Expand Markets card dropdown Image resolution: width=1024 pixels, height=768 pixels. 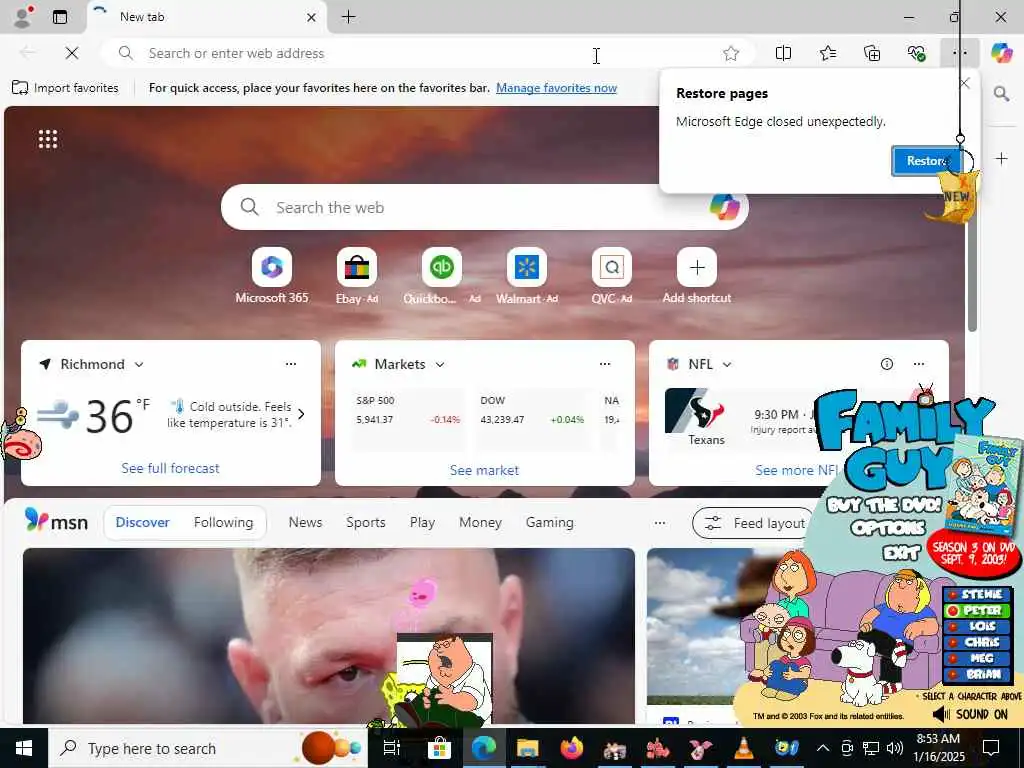(x=440, y=364)
